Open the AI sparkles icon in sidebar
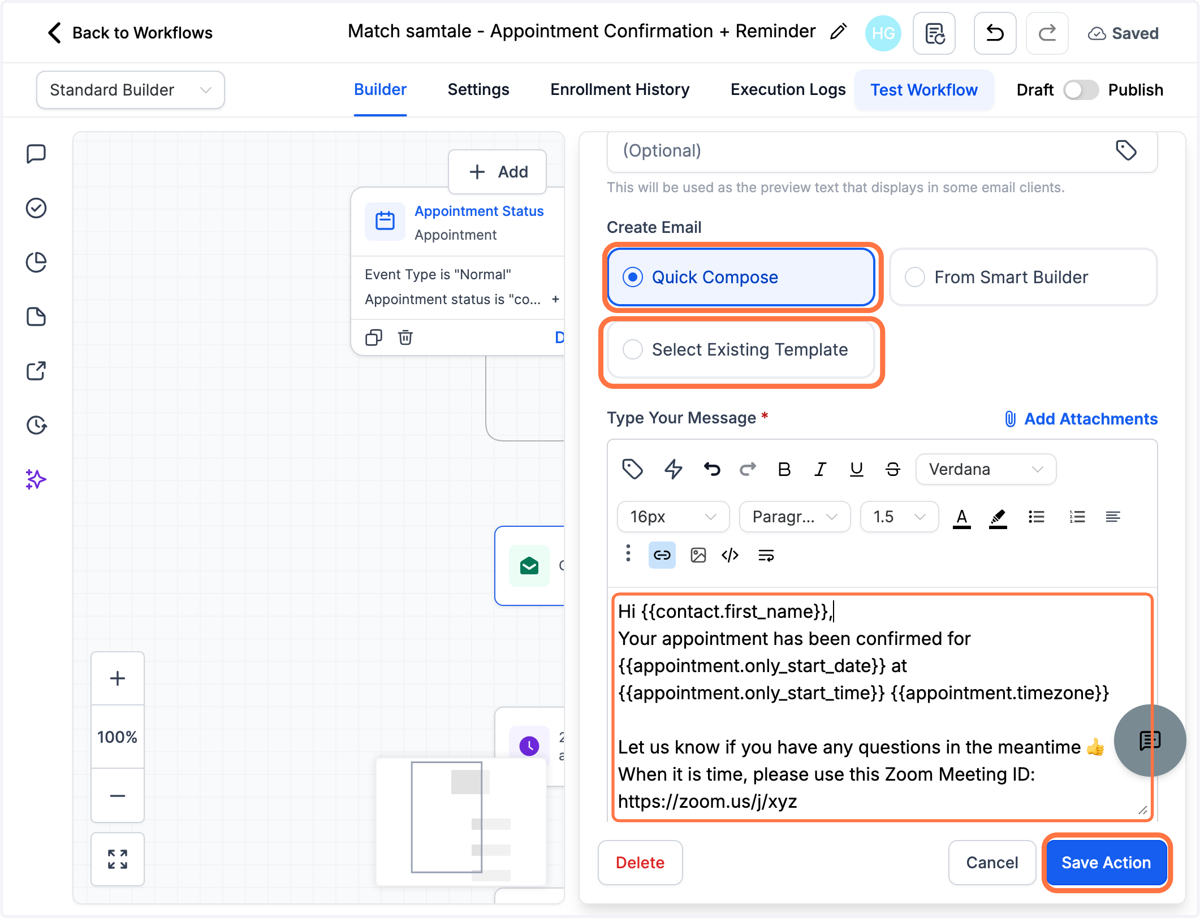Viewport: 1200px width, 918px height. [x=36, y=480]
